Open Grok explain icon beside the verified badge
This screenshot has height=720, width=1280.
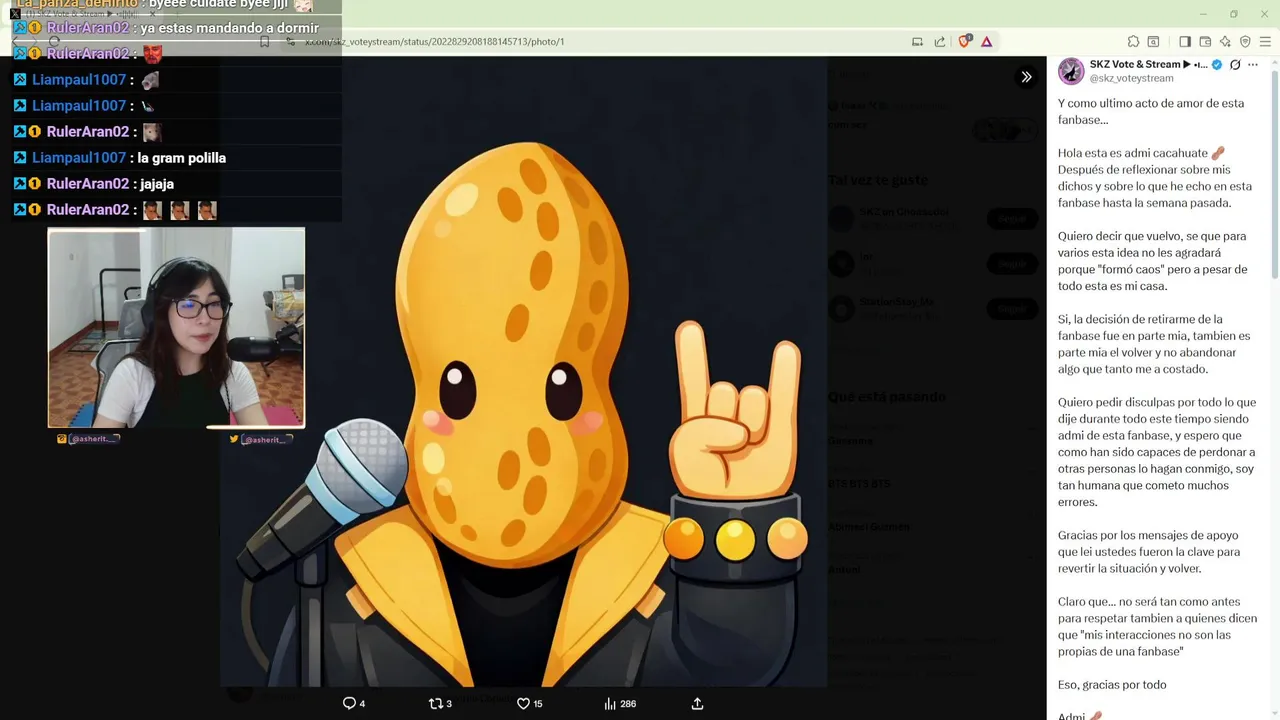pos(1235,65)
